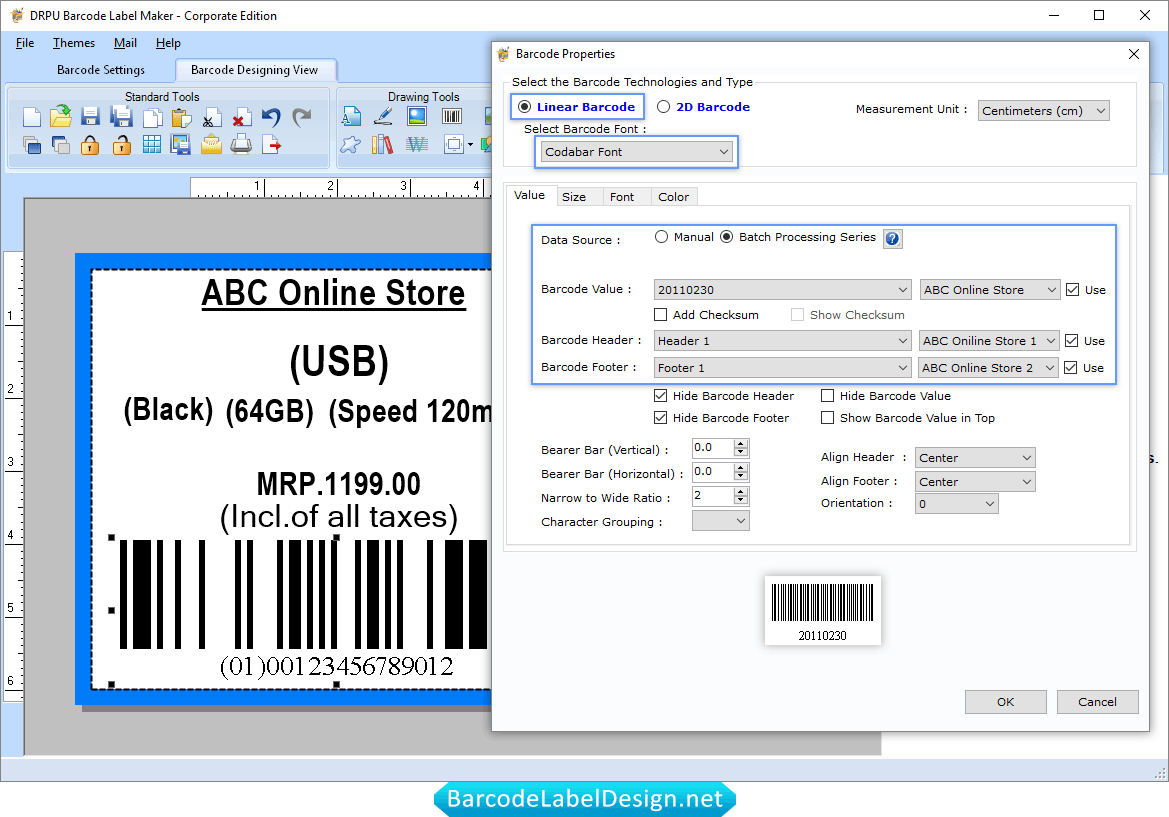Click the New document icon in Standard Tools

pyautogui.click(x=31, y=117)
